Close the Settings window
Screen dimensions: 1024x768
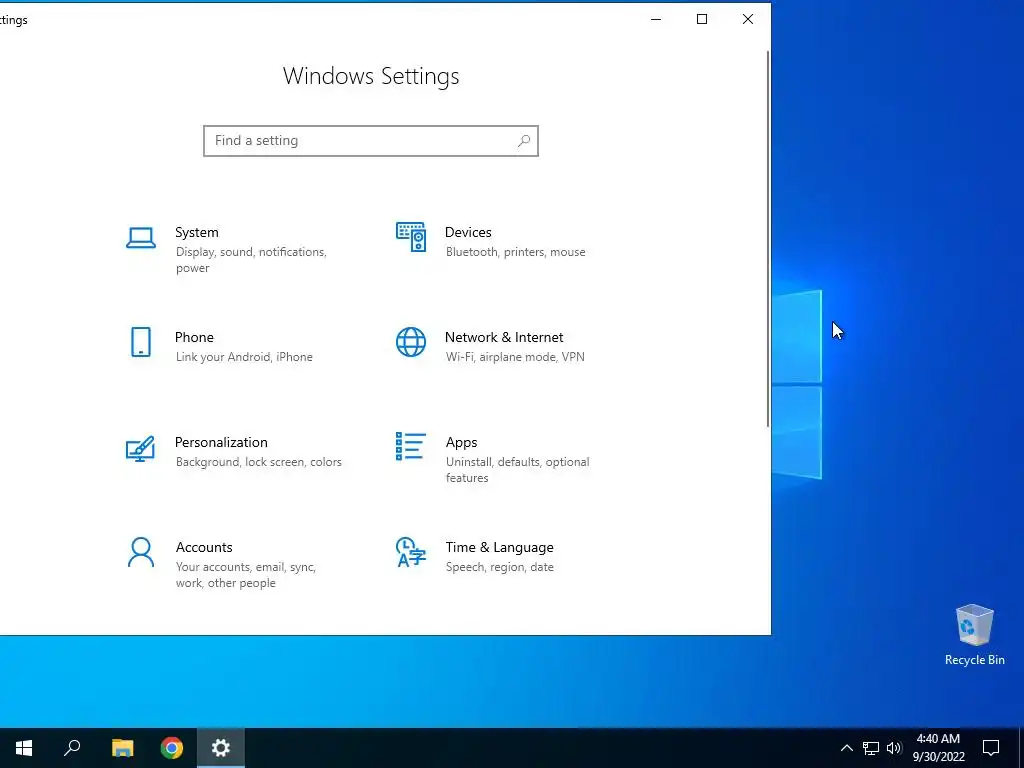748,20
